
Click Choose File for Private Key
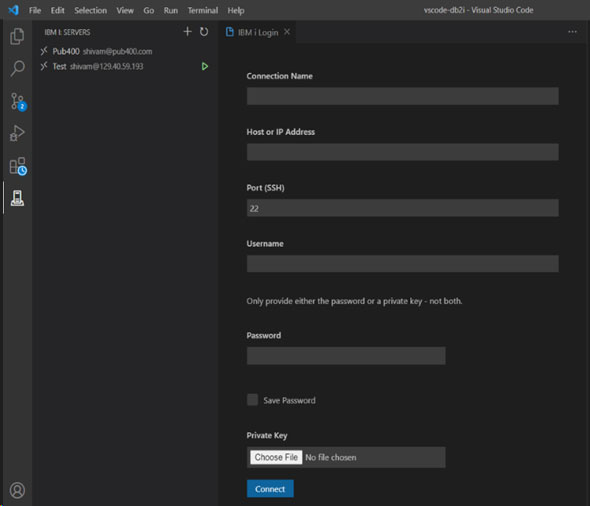(276, 457)
